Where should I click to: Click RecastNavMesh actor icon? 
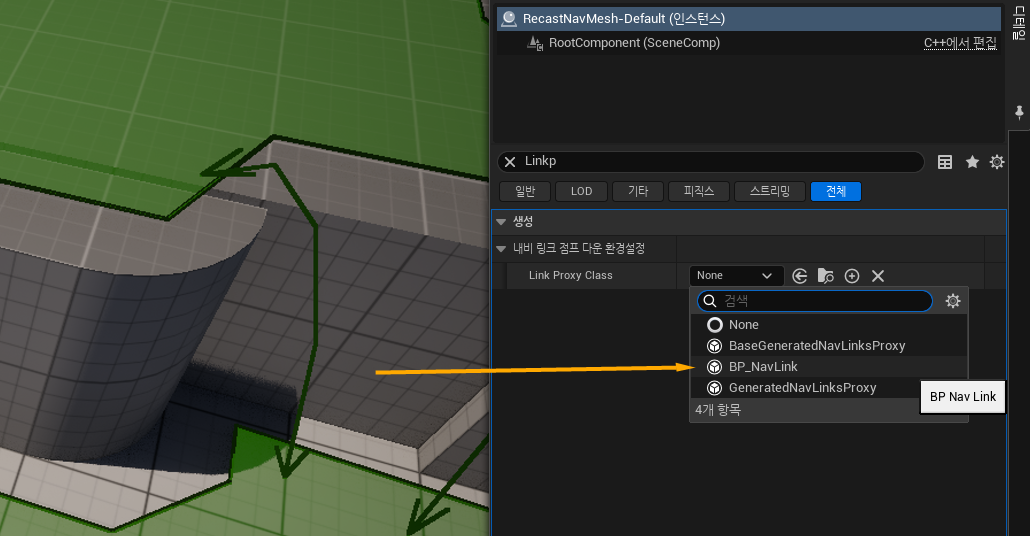508,19
